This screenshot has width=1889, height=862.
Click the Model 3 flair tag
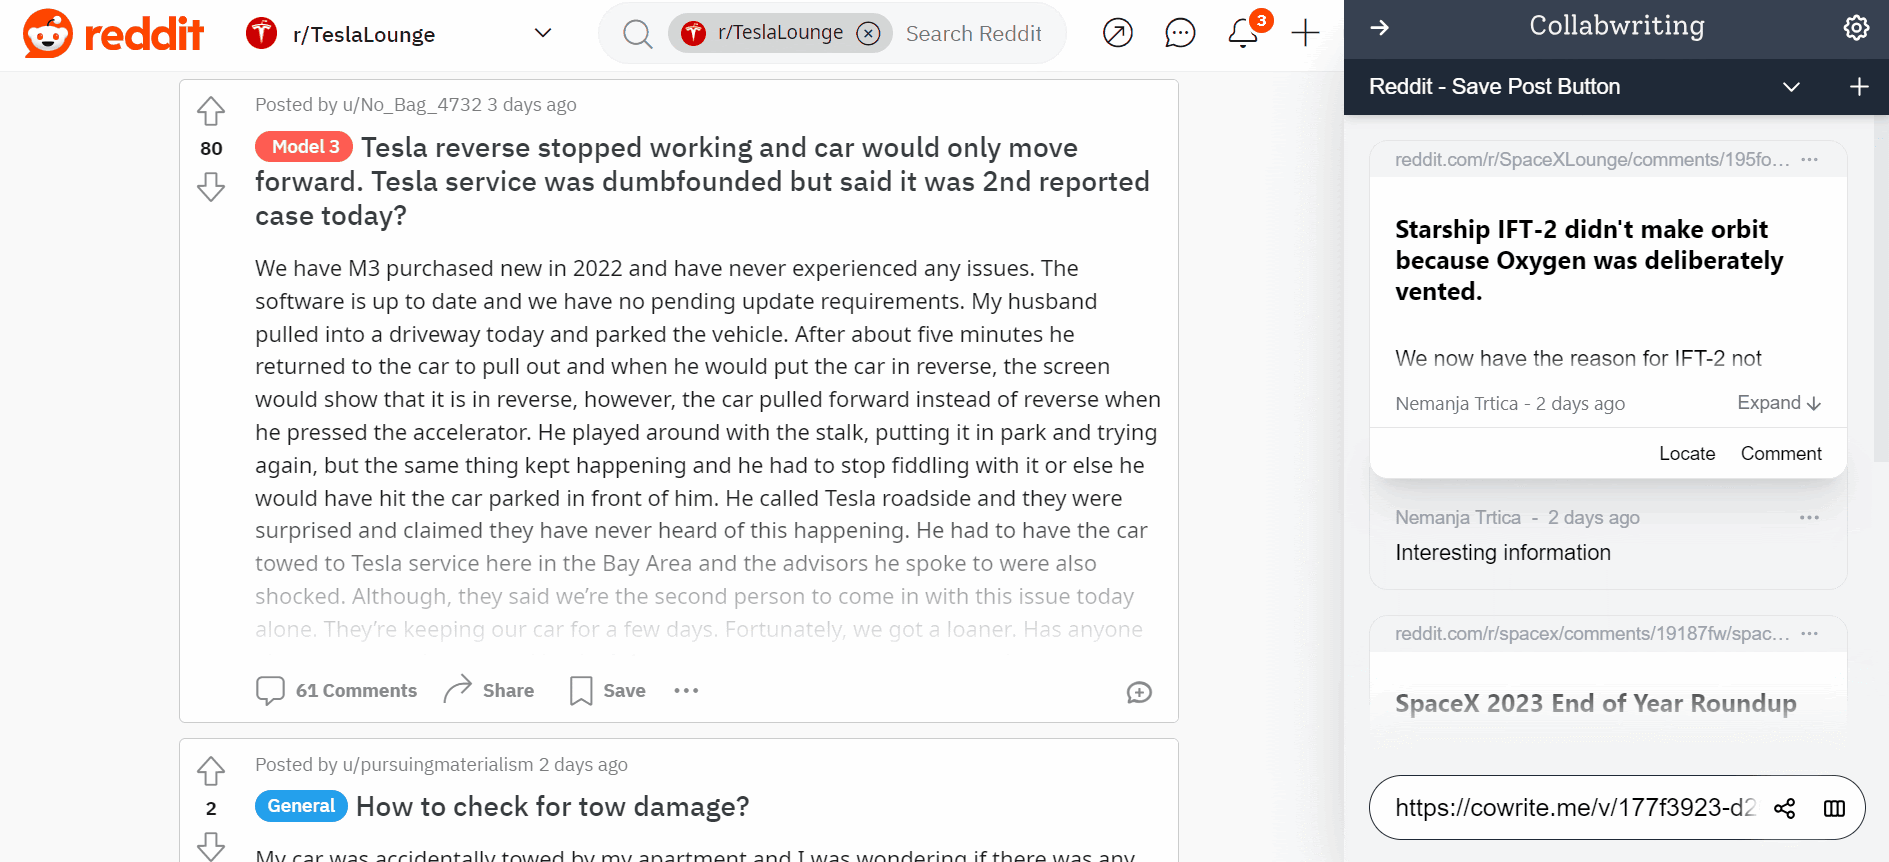coord(304,147)
